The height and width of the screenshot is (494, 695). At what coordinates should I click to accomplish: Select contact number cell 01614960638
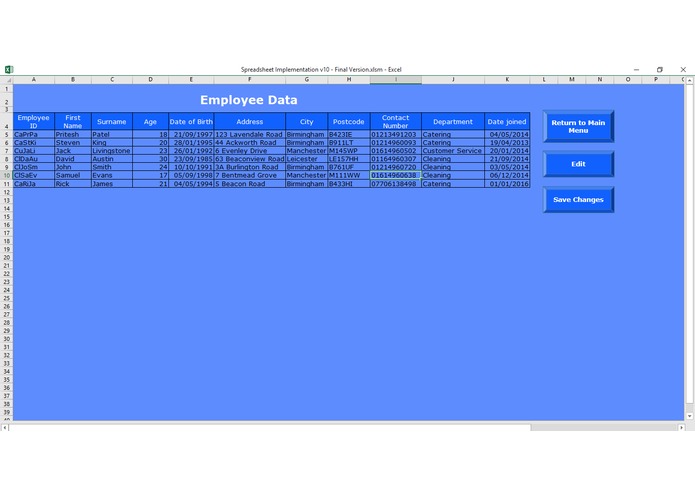coord(396,175)
